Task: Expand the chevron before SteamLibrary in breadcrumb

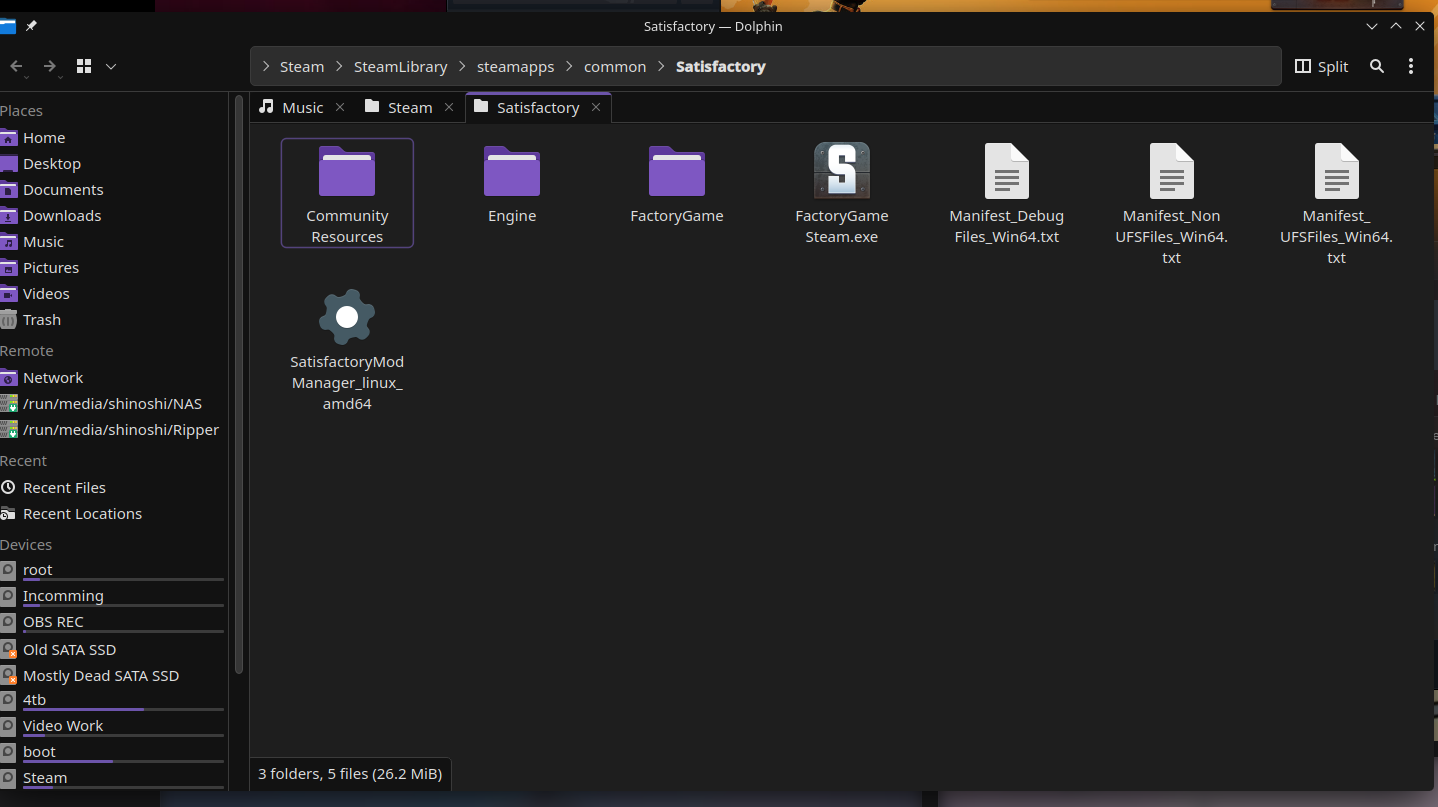Action: point(339,67)
